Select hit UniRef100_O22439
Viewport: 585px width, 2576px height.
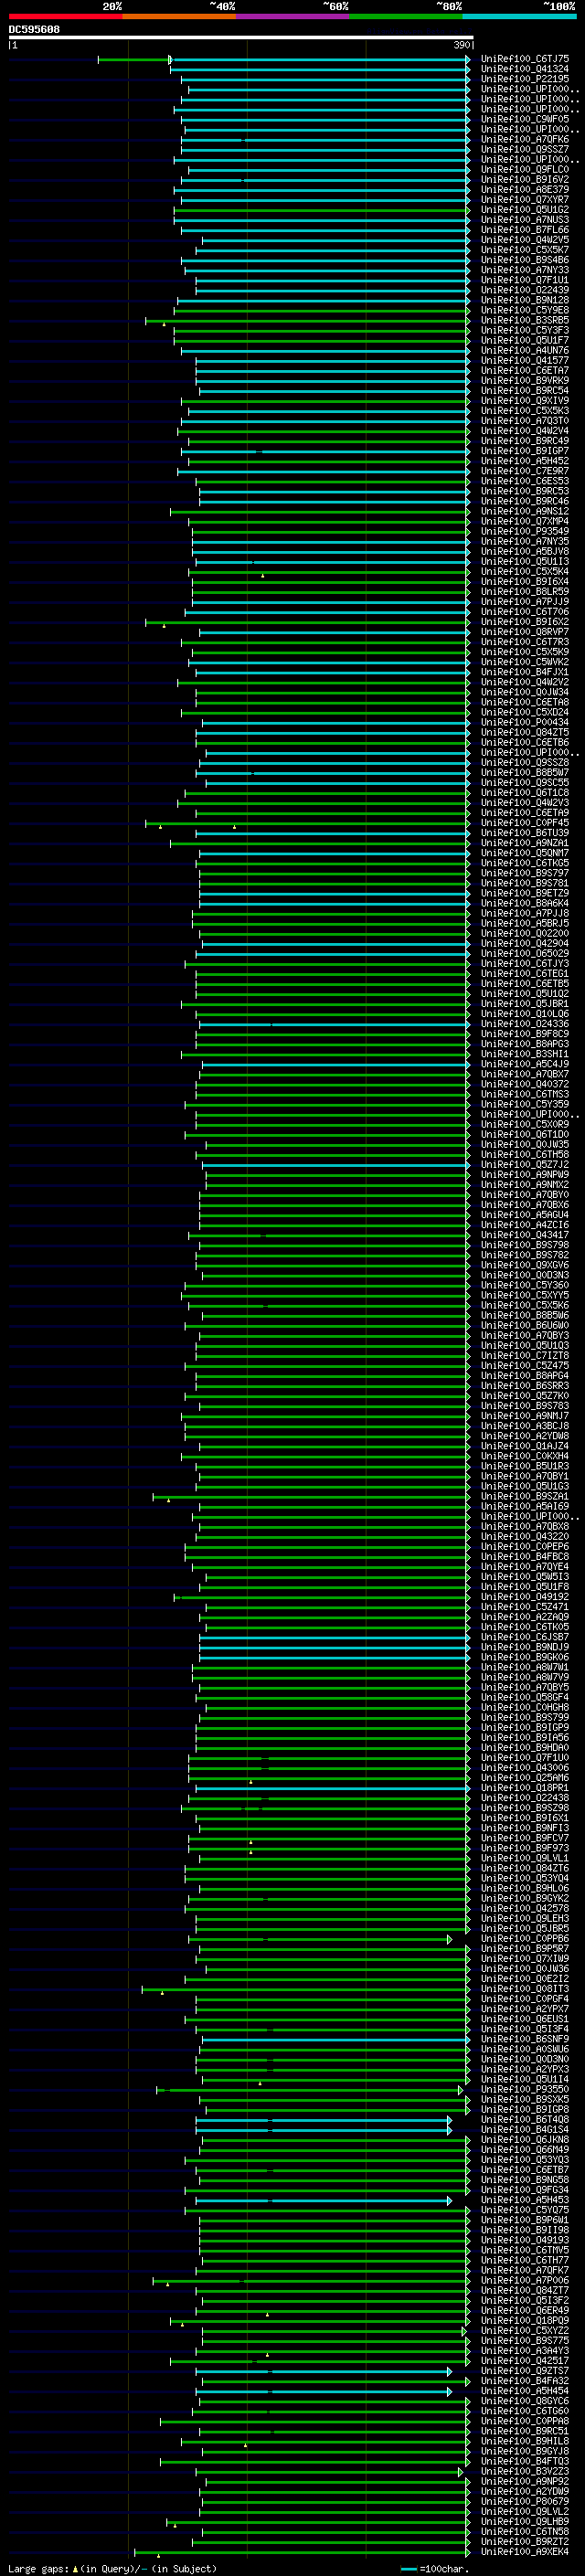point(525,290)
